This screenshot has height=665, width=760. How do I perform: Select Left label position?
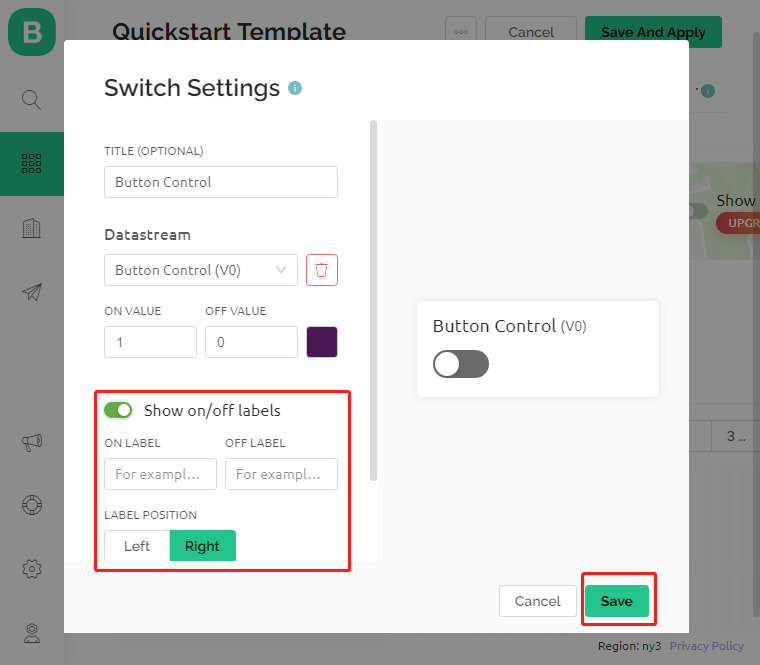(137, 546)
